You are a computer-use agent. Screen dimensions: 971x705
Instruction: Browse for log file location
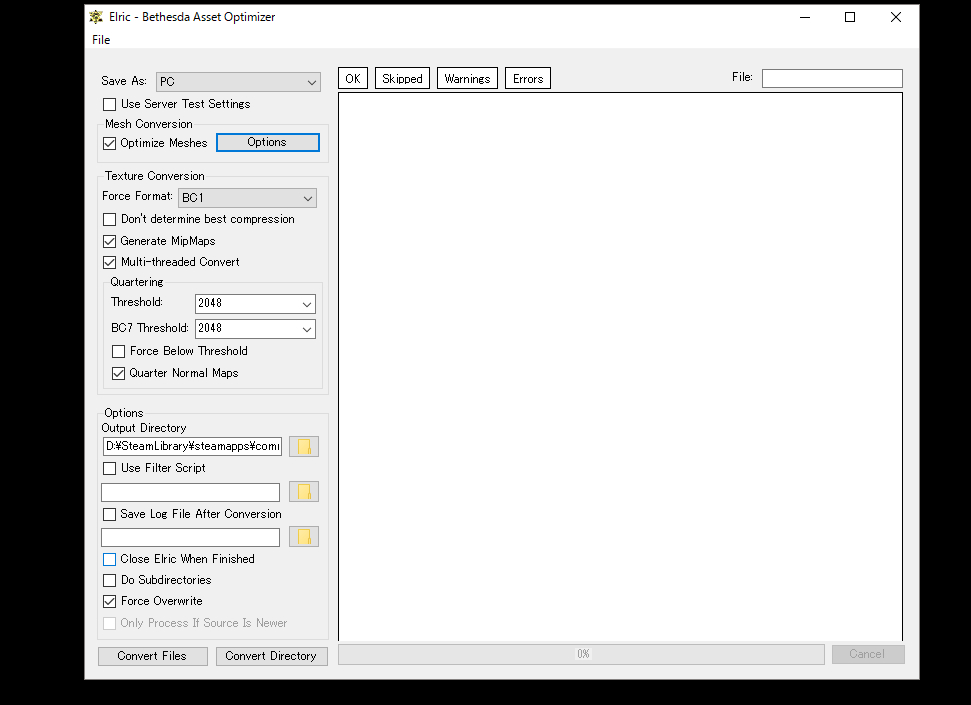[303, 537]
